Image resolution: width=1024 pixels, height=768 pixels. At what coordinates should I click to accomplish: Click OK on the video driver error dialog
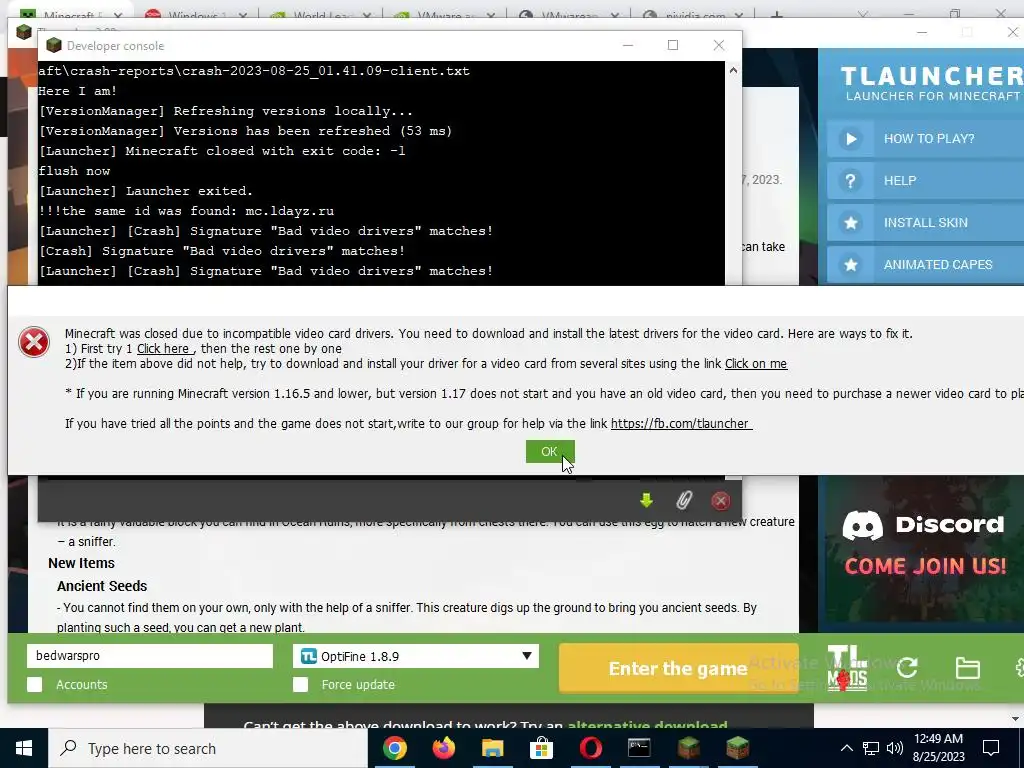pos(550,451)
